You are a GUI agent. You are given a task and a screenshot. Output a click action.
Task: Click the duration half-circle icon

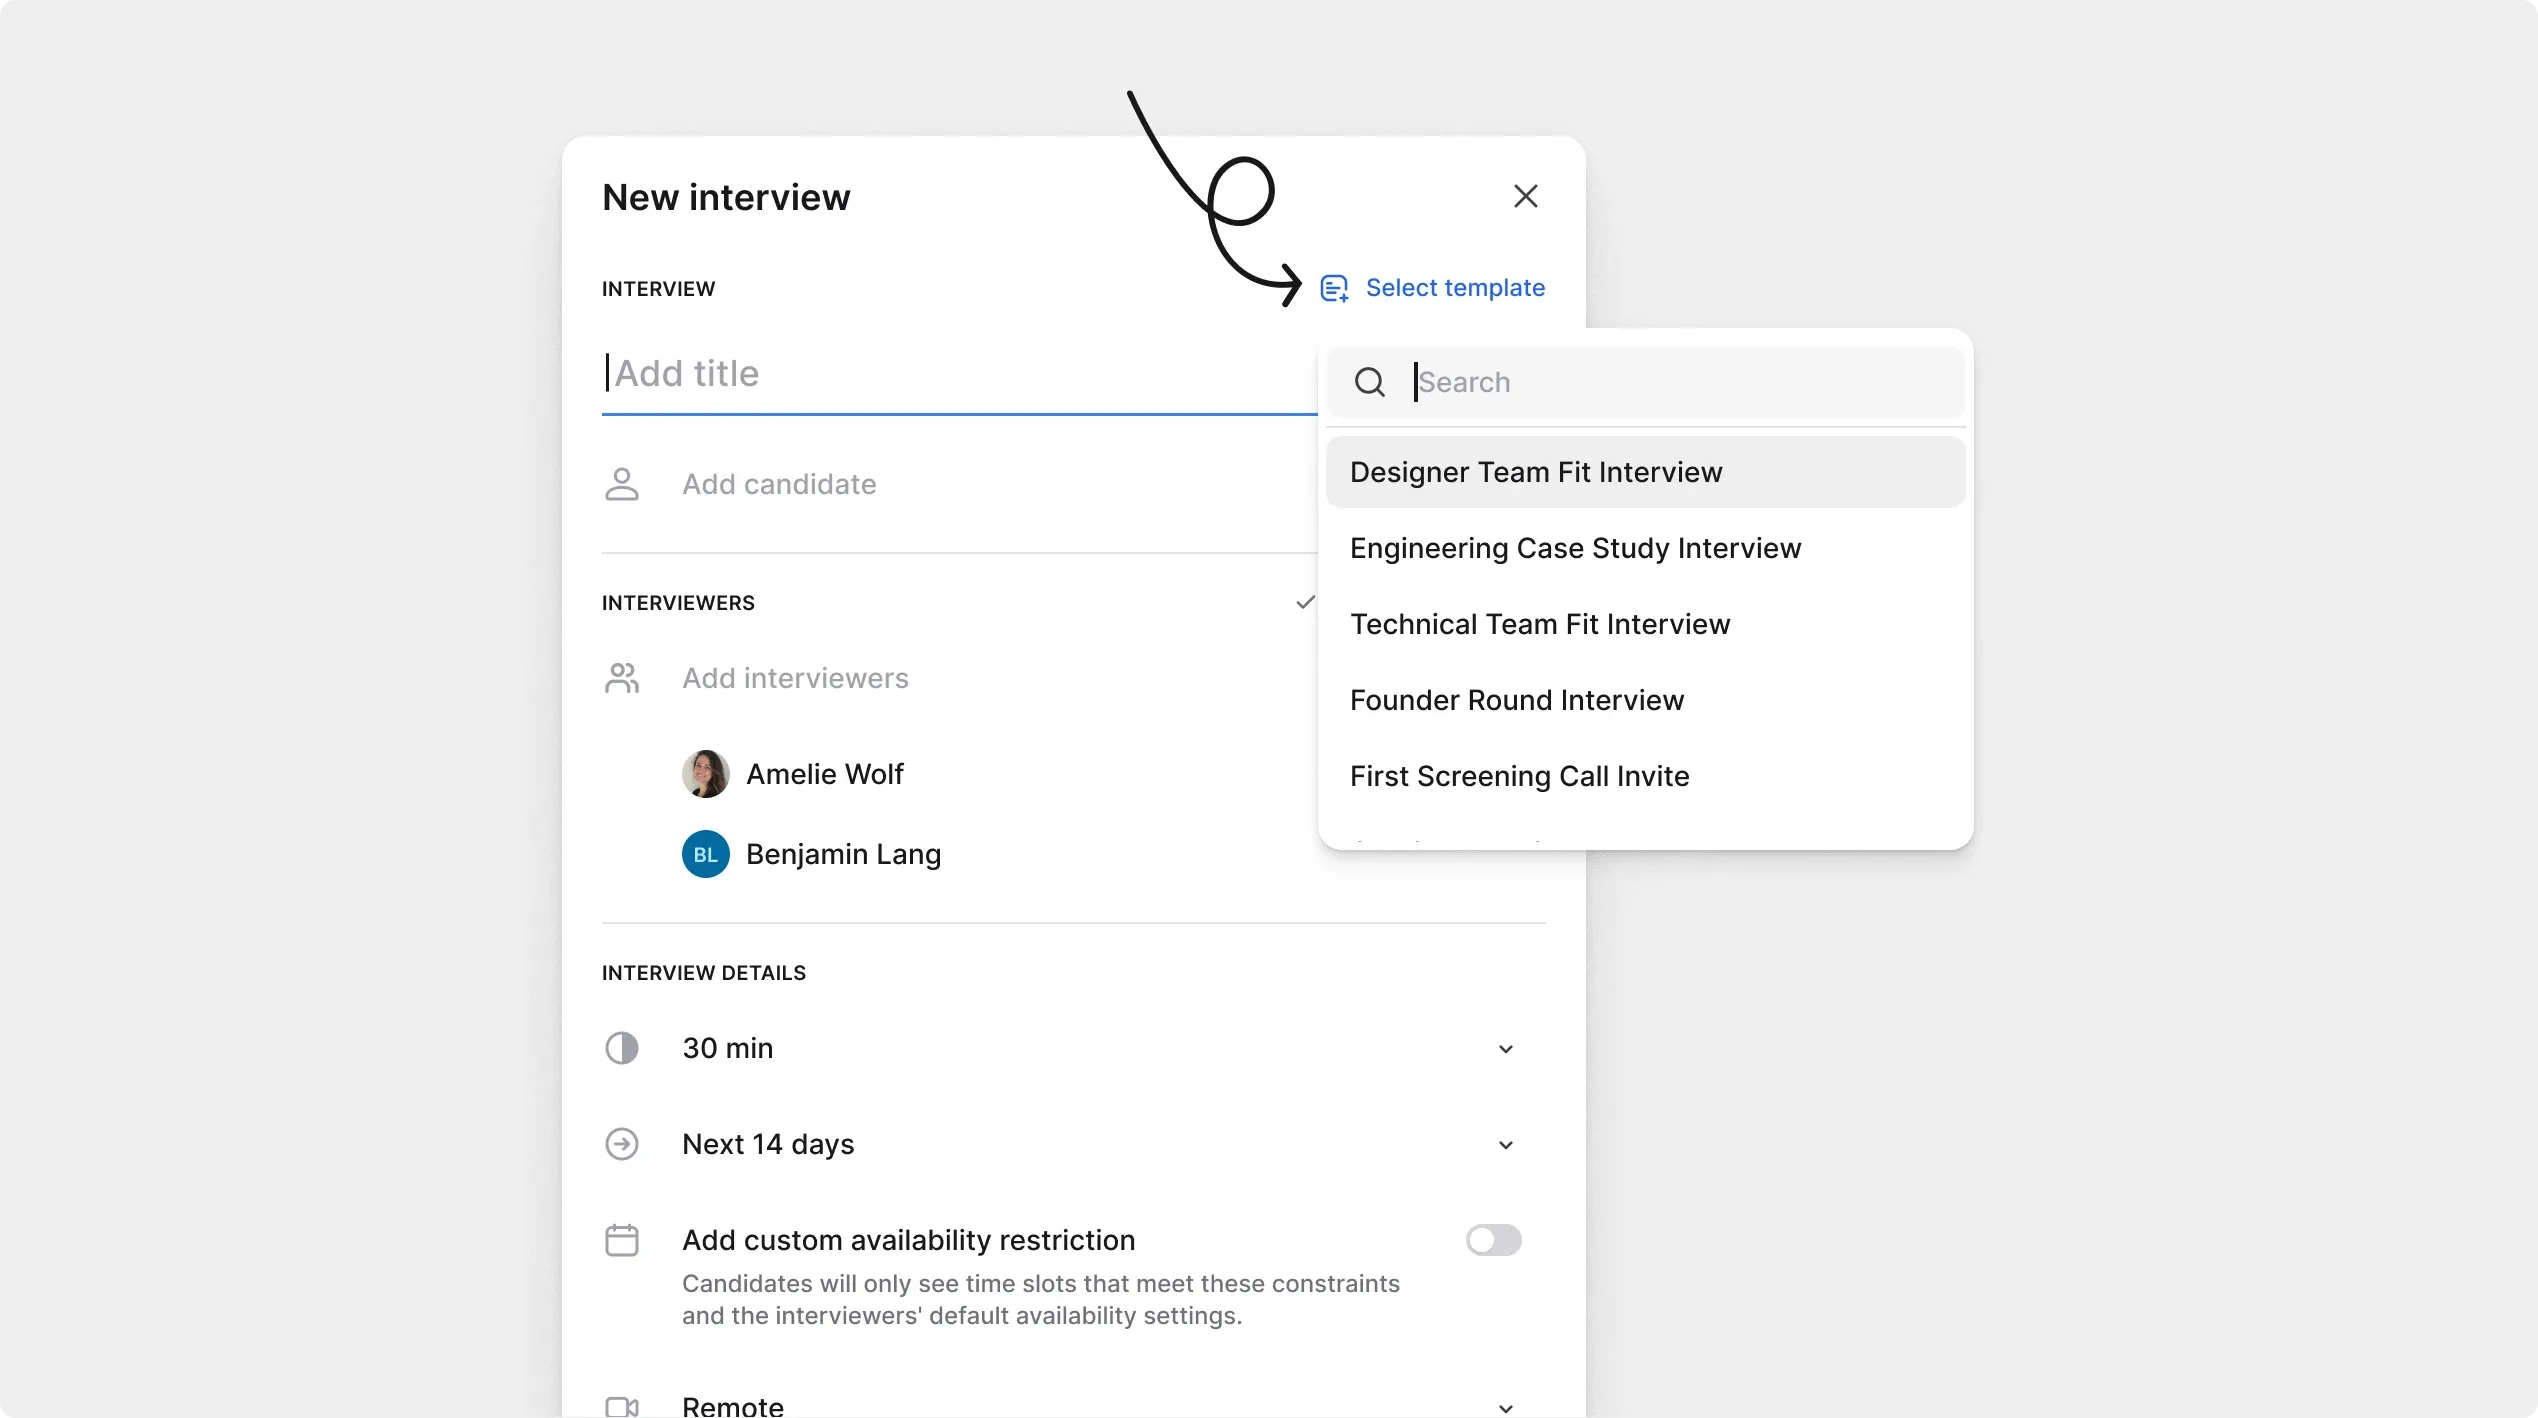(621, 1048)
